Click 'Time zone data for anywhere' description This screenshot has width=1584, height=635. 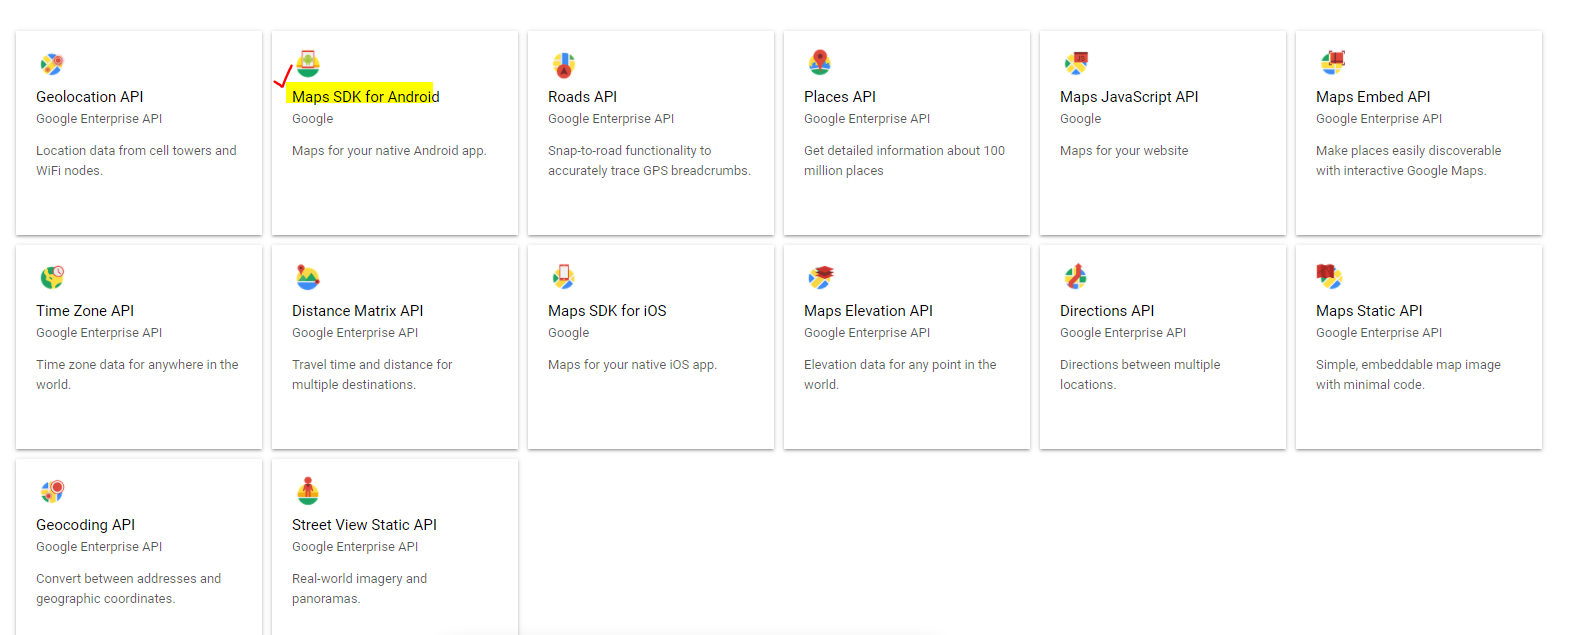tap(137, 375)
